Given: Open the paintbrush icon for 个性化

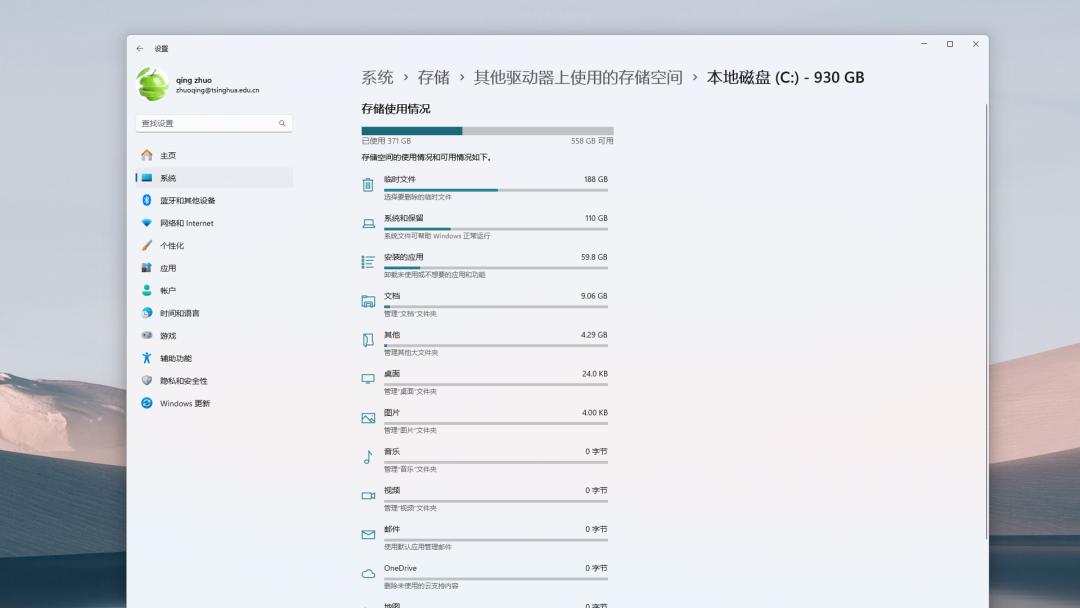Looking at the screenshot, I should pos(147,246).
